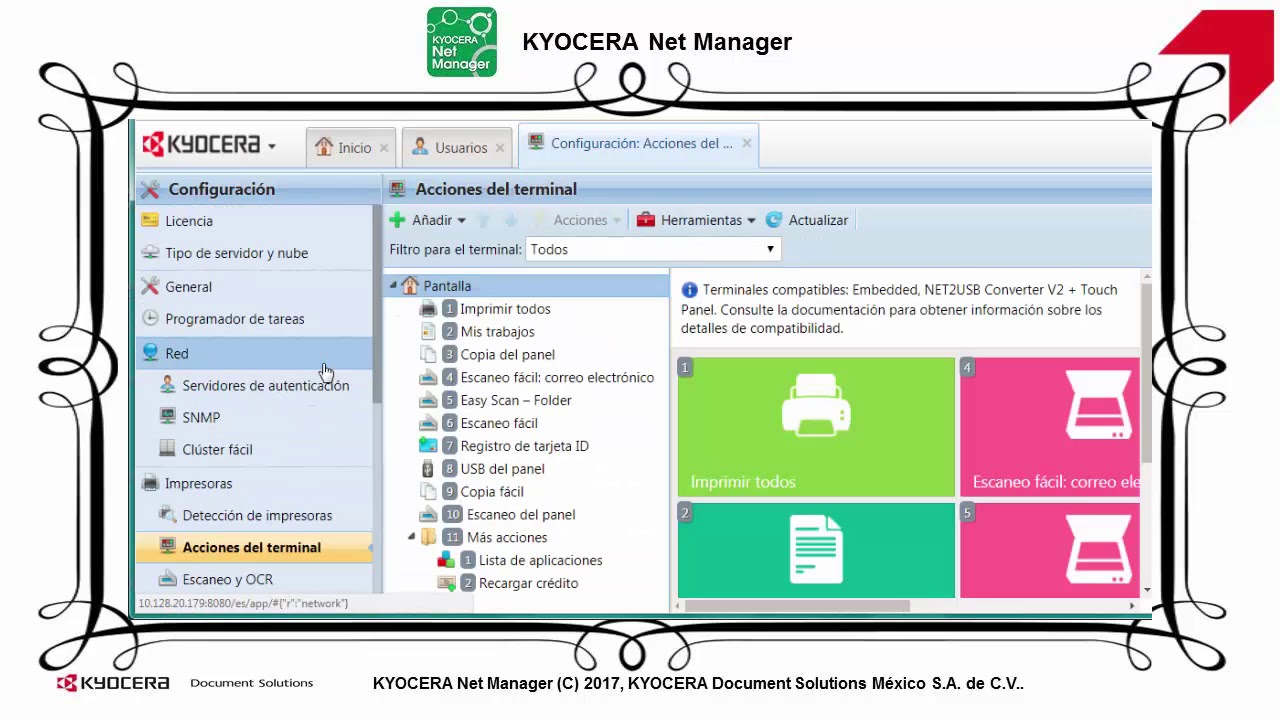This screenshot has height=720, width=1280.
Task: Open the KYOCERA logo main menu
Action: 208,145
